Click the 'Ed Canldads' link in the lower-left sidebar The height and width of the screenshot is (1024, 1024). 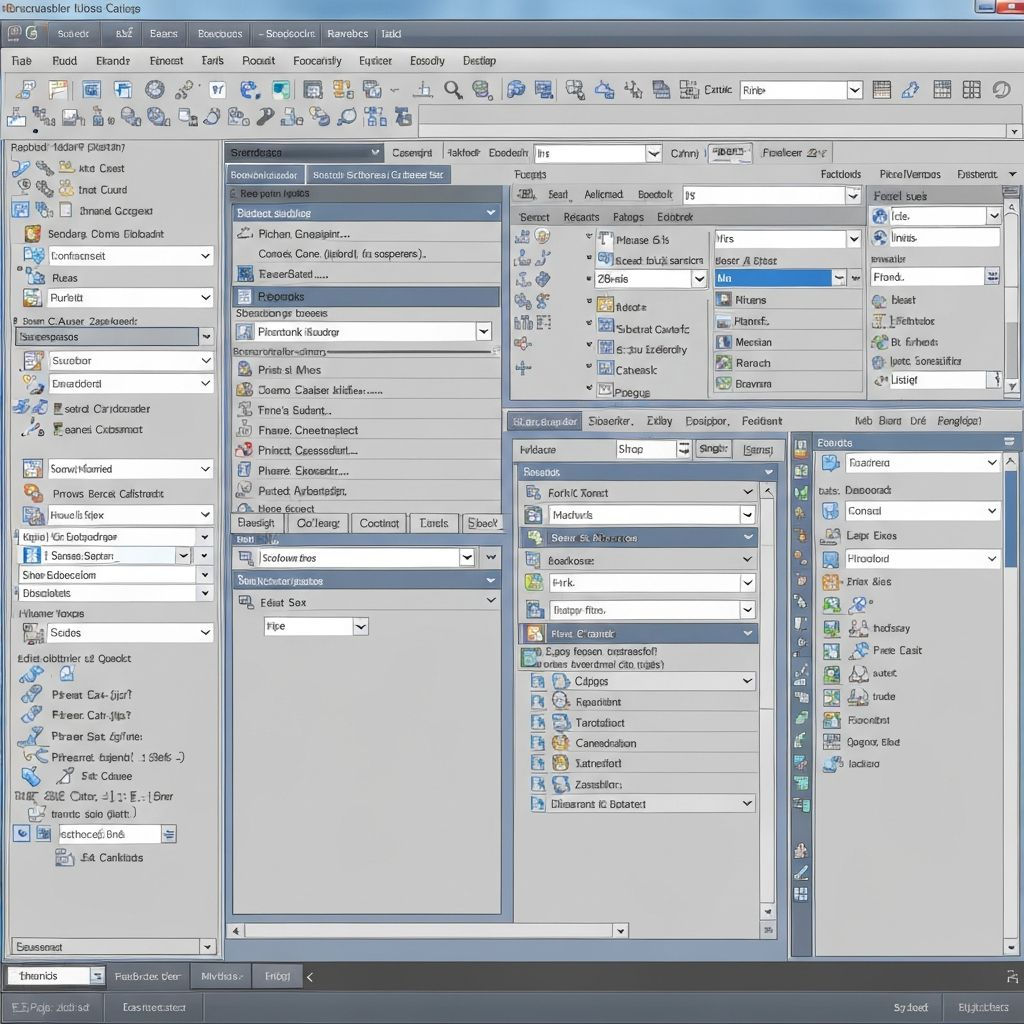tap(112, 857)
